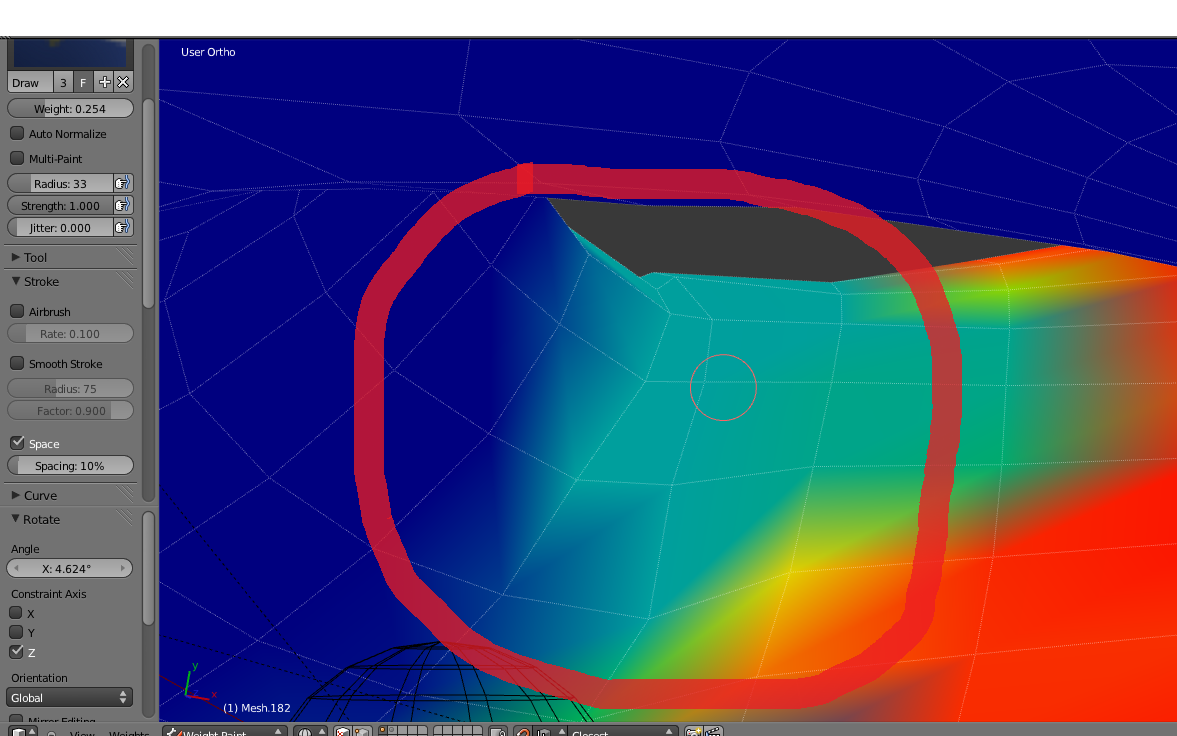1177x736 pixels.
Task: Click the Stroke panel drag grip
Action: [x=125, y=280]
